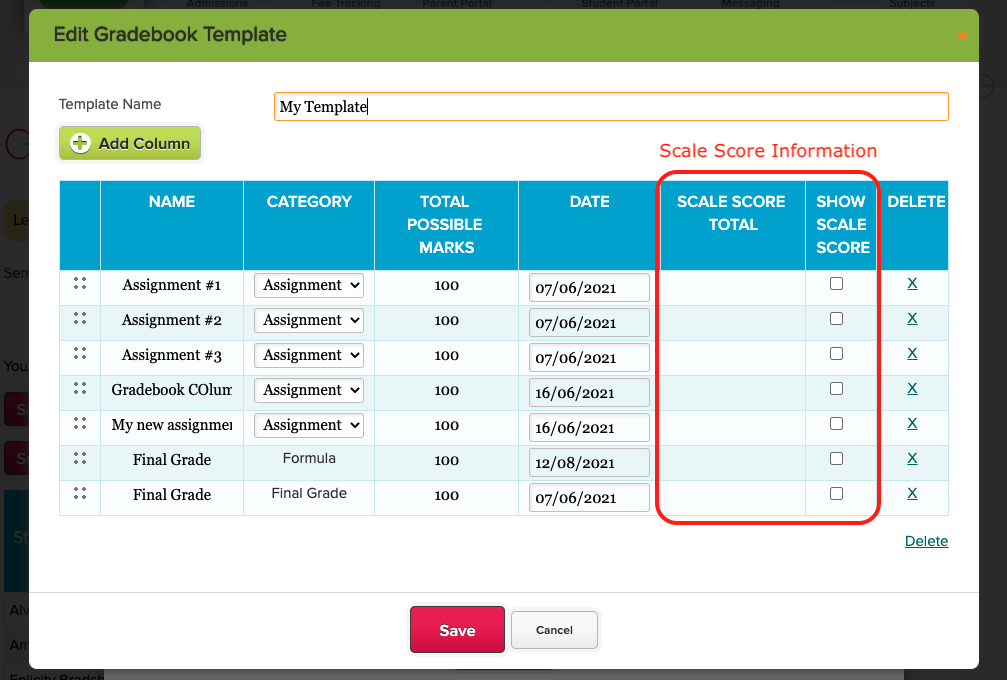
Task: Delete My new assignment row via X
Action: pos(912,423)
